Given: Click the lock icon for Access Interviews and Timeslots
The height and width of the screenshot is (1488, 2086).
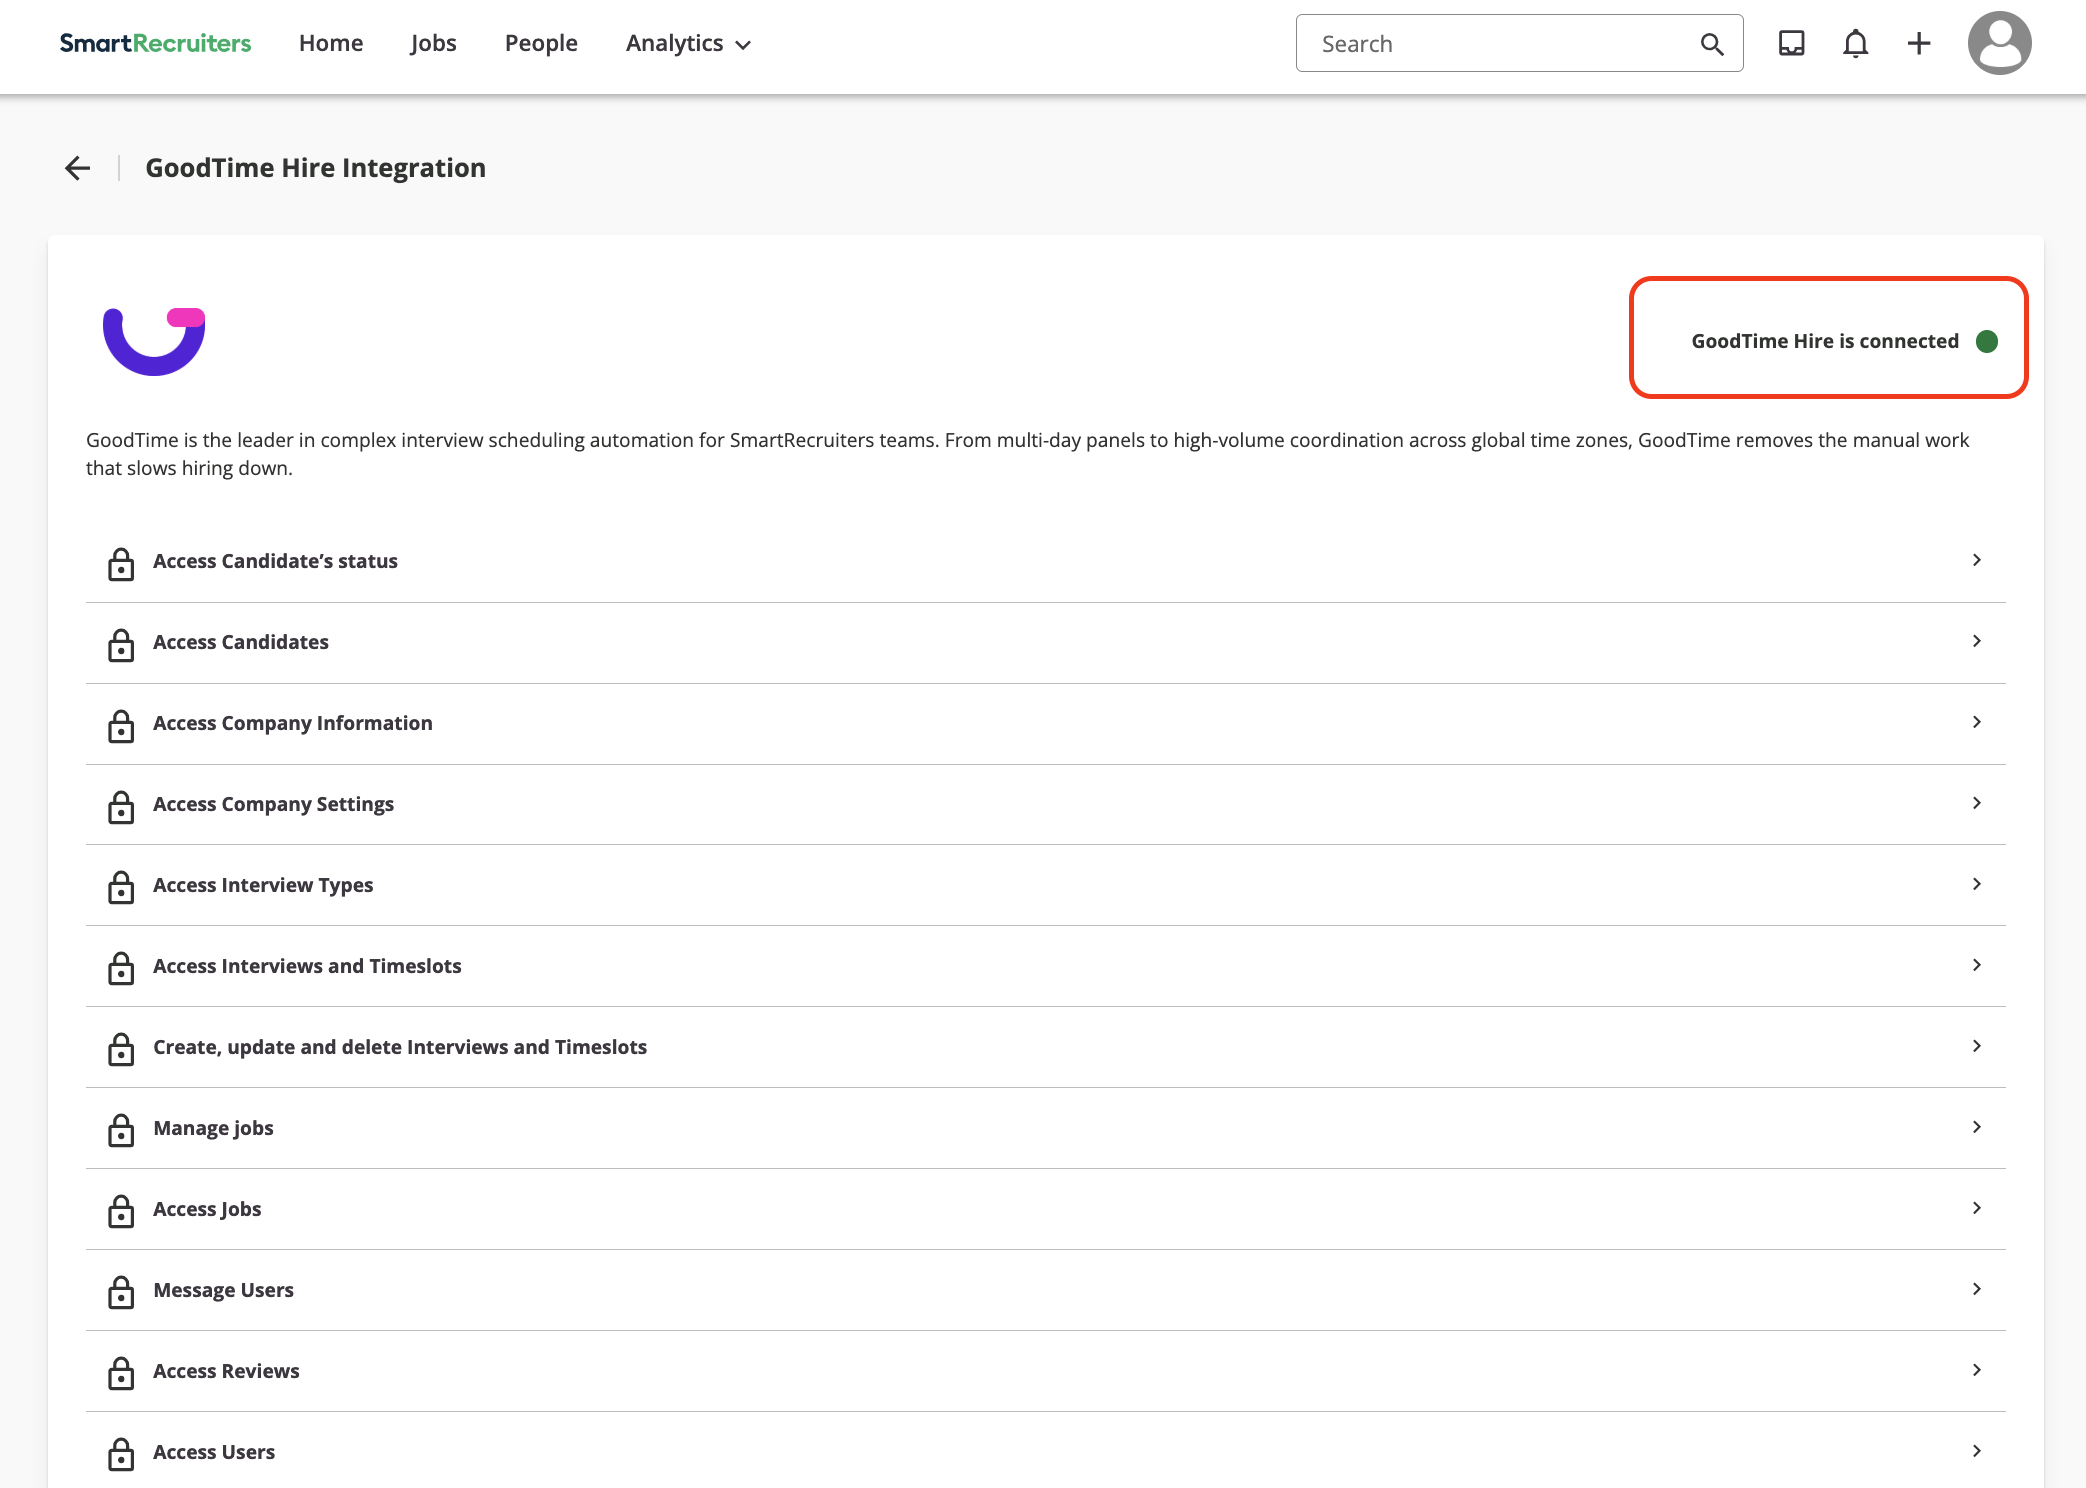Looking at the screenshot, I should [x=121, y=968].
